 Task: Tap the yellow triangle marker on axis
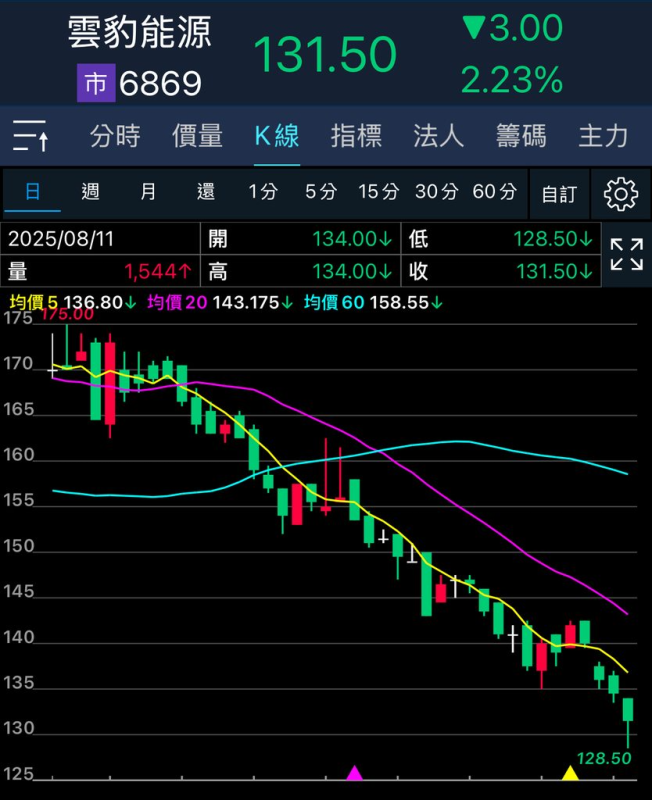pyautogui.click(x=570, y=773)
